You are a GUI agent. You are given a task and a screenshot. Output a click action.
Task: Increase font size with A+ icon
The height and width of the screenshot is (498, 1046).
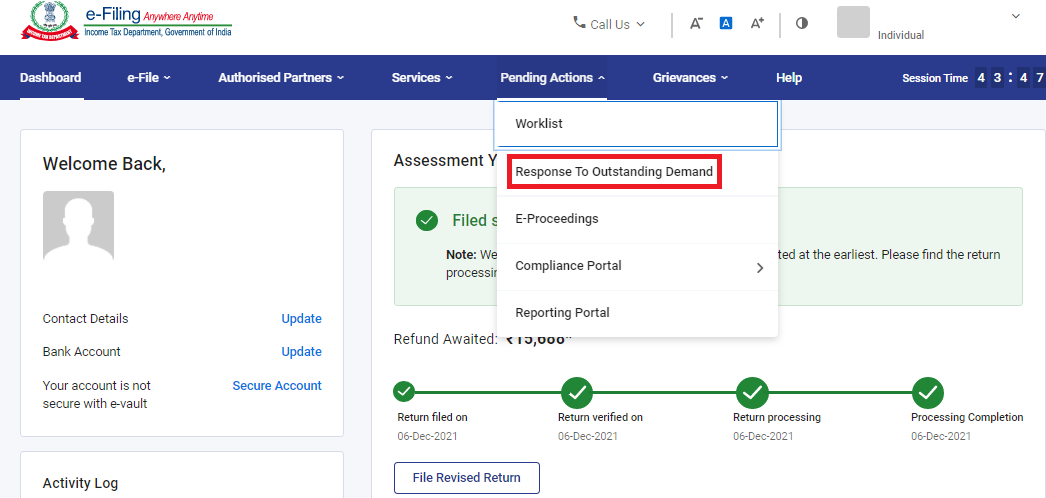tap(756, 23)
